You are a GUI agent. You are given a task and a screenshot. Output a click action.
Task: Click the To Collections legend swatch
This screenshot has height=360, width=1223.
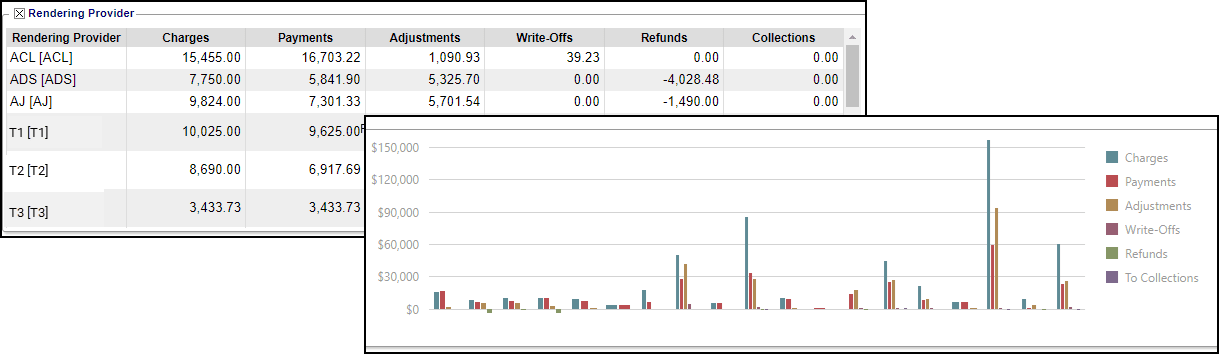point(1112,278)
